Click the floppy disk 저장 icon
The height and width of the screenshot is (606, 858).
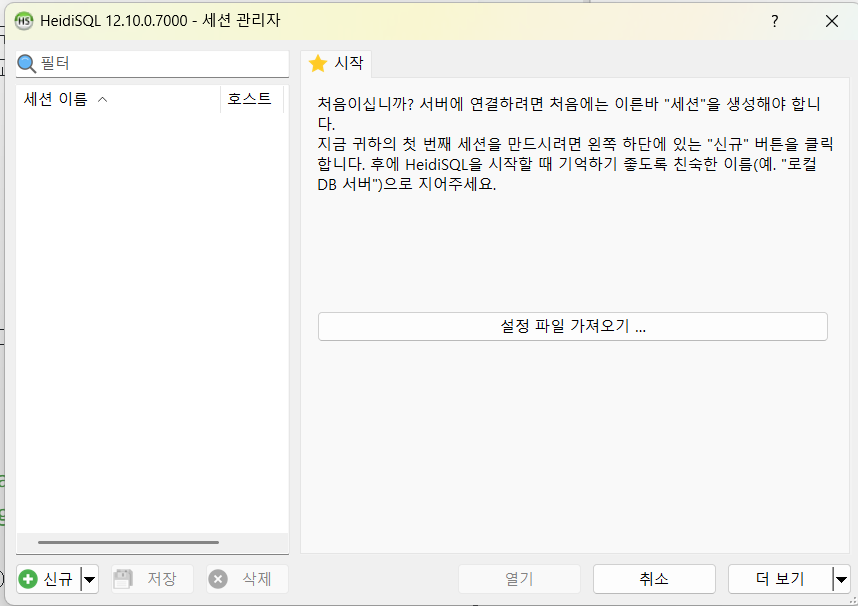pyautogui.click(x=123, y=579)
